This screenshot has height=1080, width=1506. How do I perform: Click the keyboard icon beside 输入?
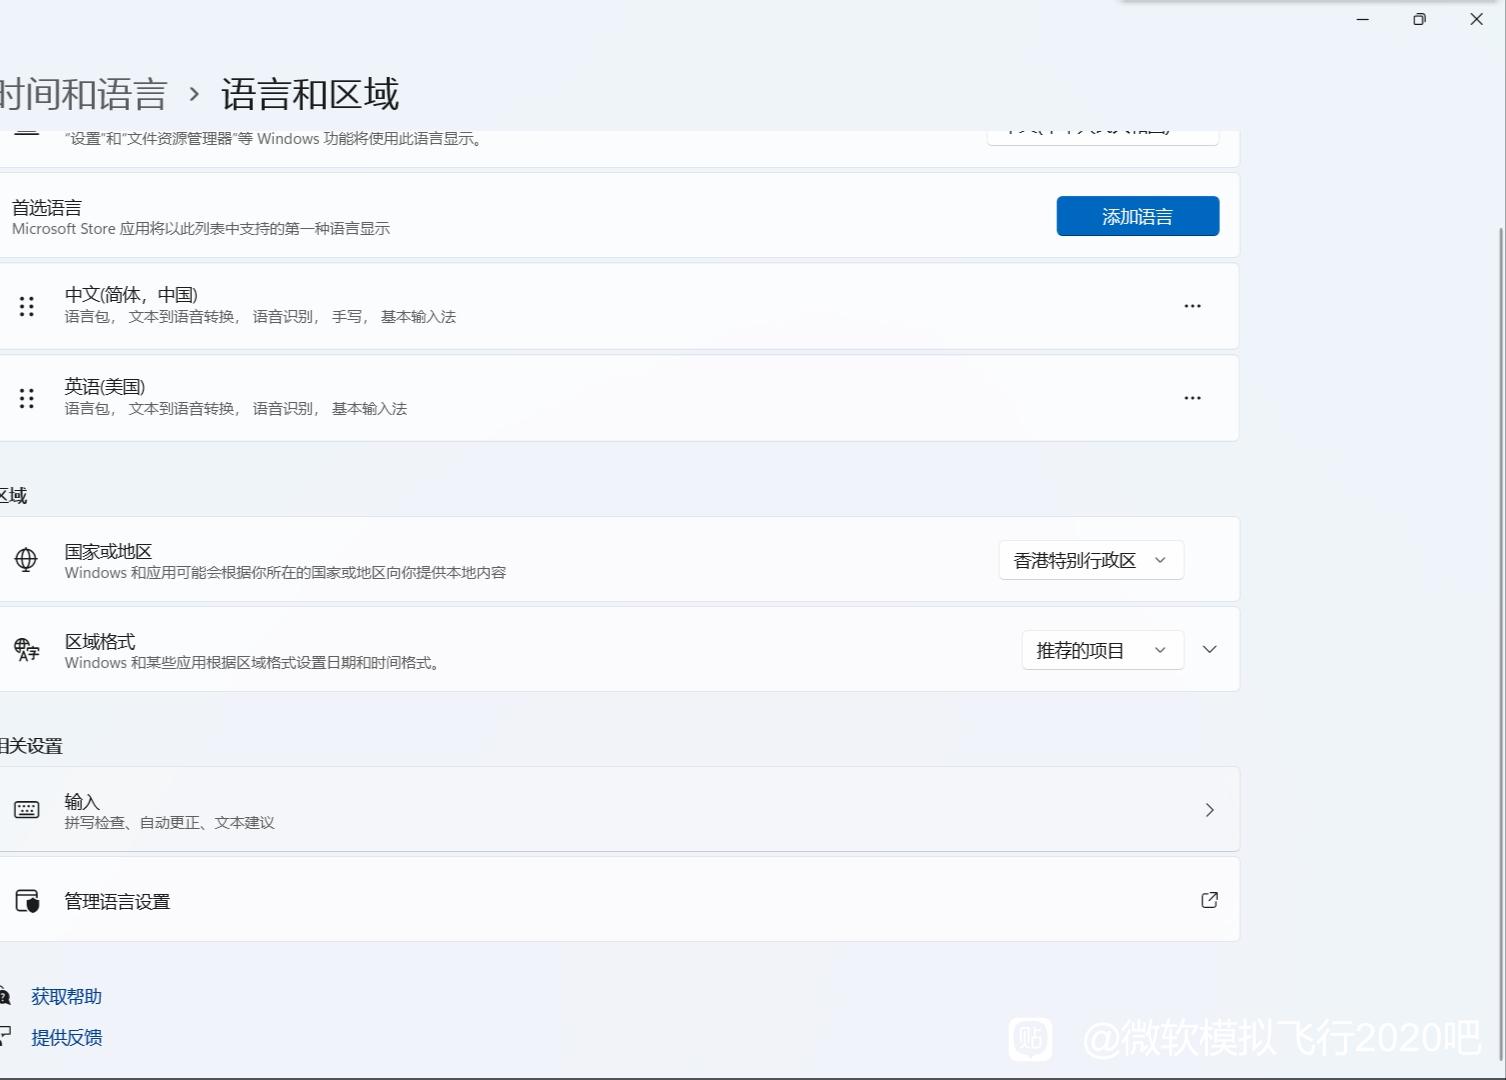[27, 809]
